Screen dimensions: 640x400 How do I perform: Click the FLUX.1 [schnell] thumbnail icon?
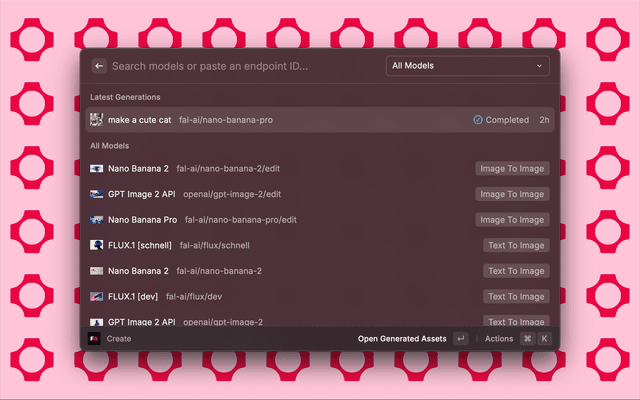[x=96, y=245]
